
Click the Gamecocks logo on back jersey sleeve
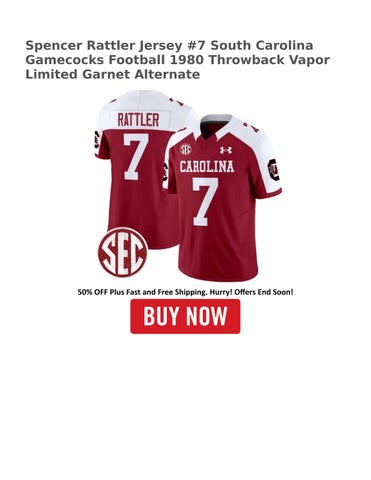(97, 140)
